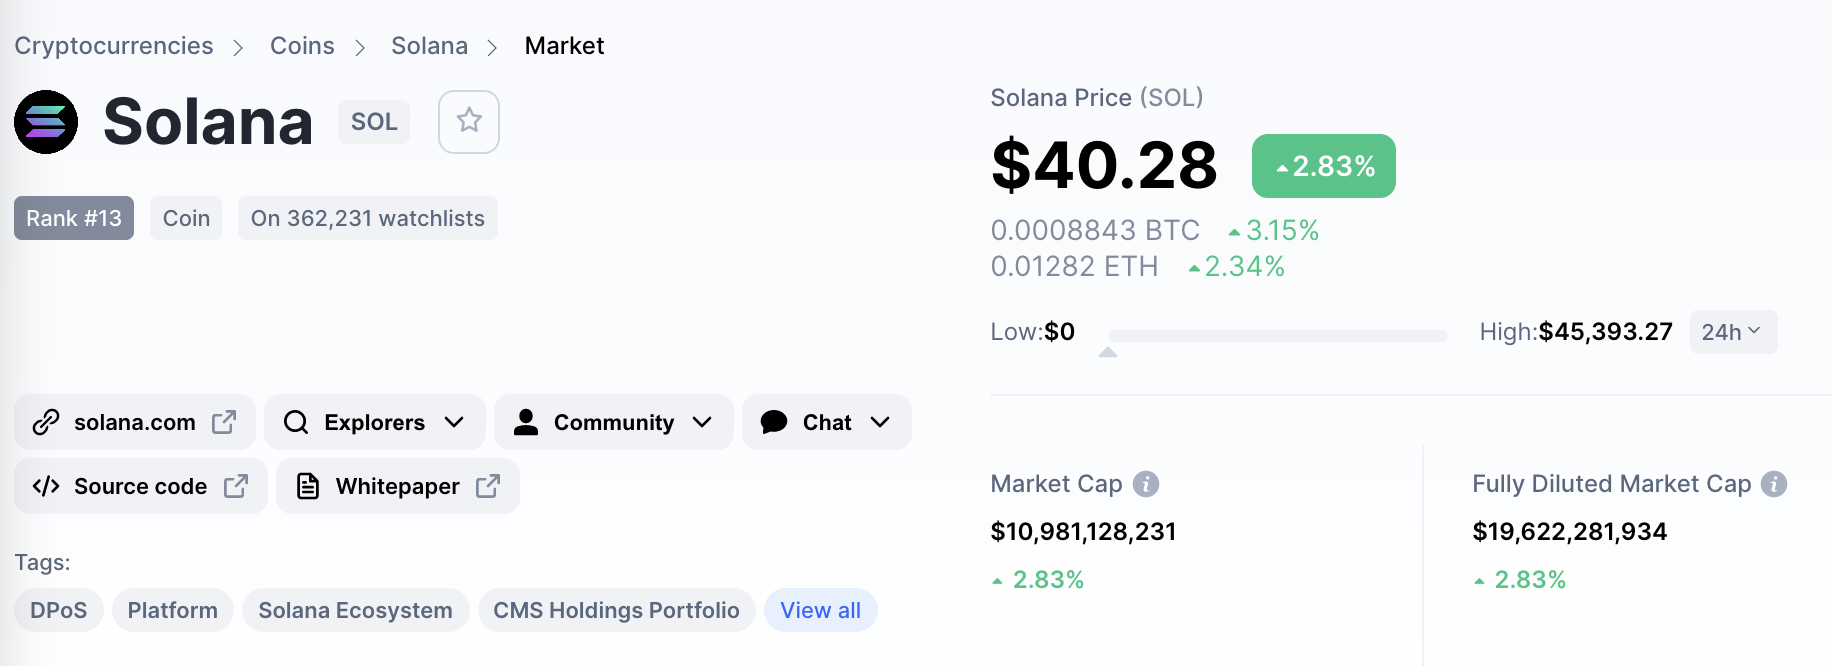The height and width of the screenshot is (666, 1832).
Task: Click the Market Cap info icon
Action: pos(1146,484)
